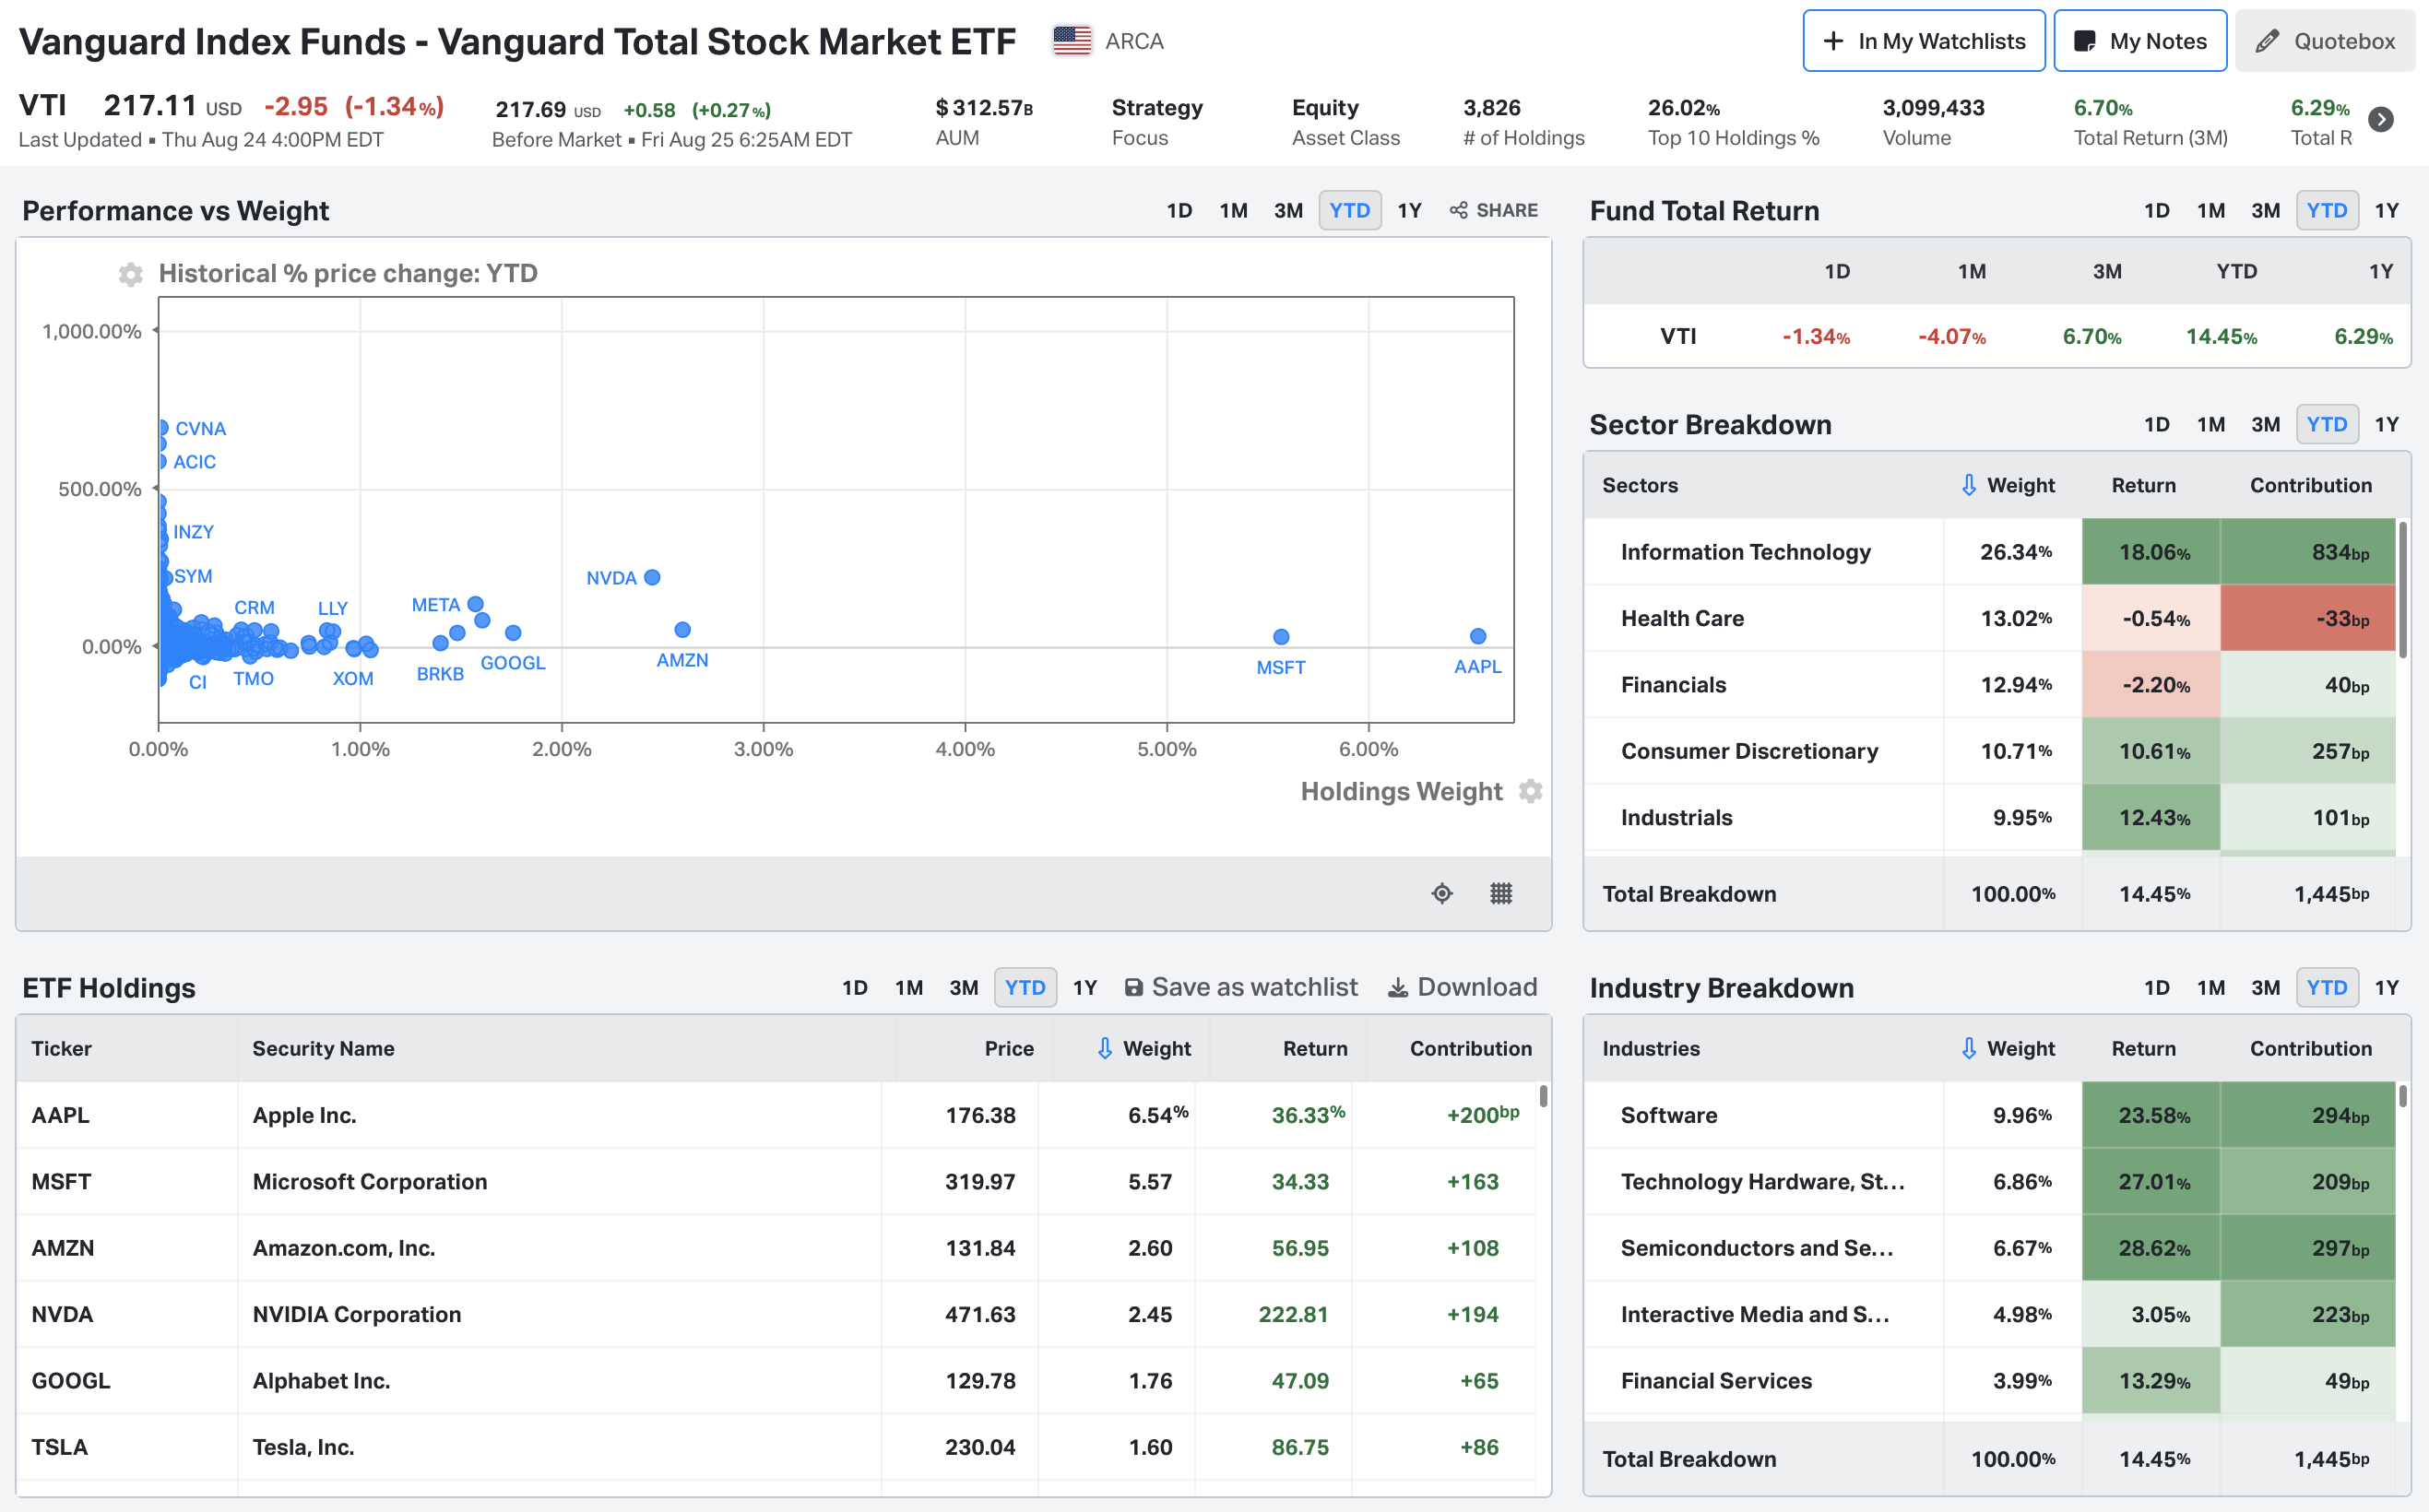Image resolution: width=2429 pixels, height=1512 pixels.
Task: Click the Health Care -33bp contribution cell
Action: coord(2307,618)
